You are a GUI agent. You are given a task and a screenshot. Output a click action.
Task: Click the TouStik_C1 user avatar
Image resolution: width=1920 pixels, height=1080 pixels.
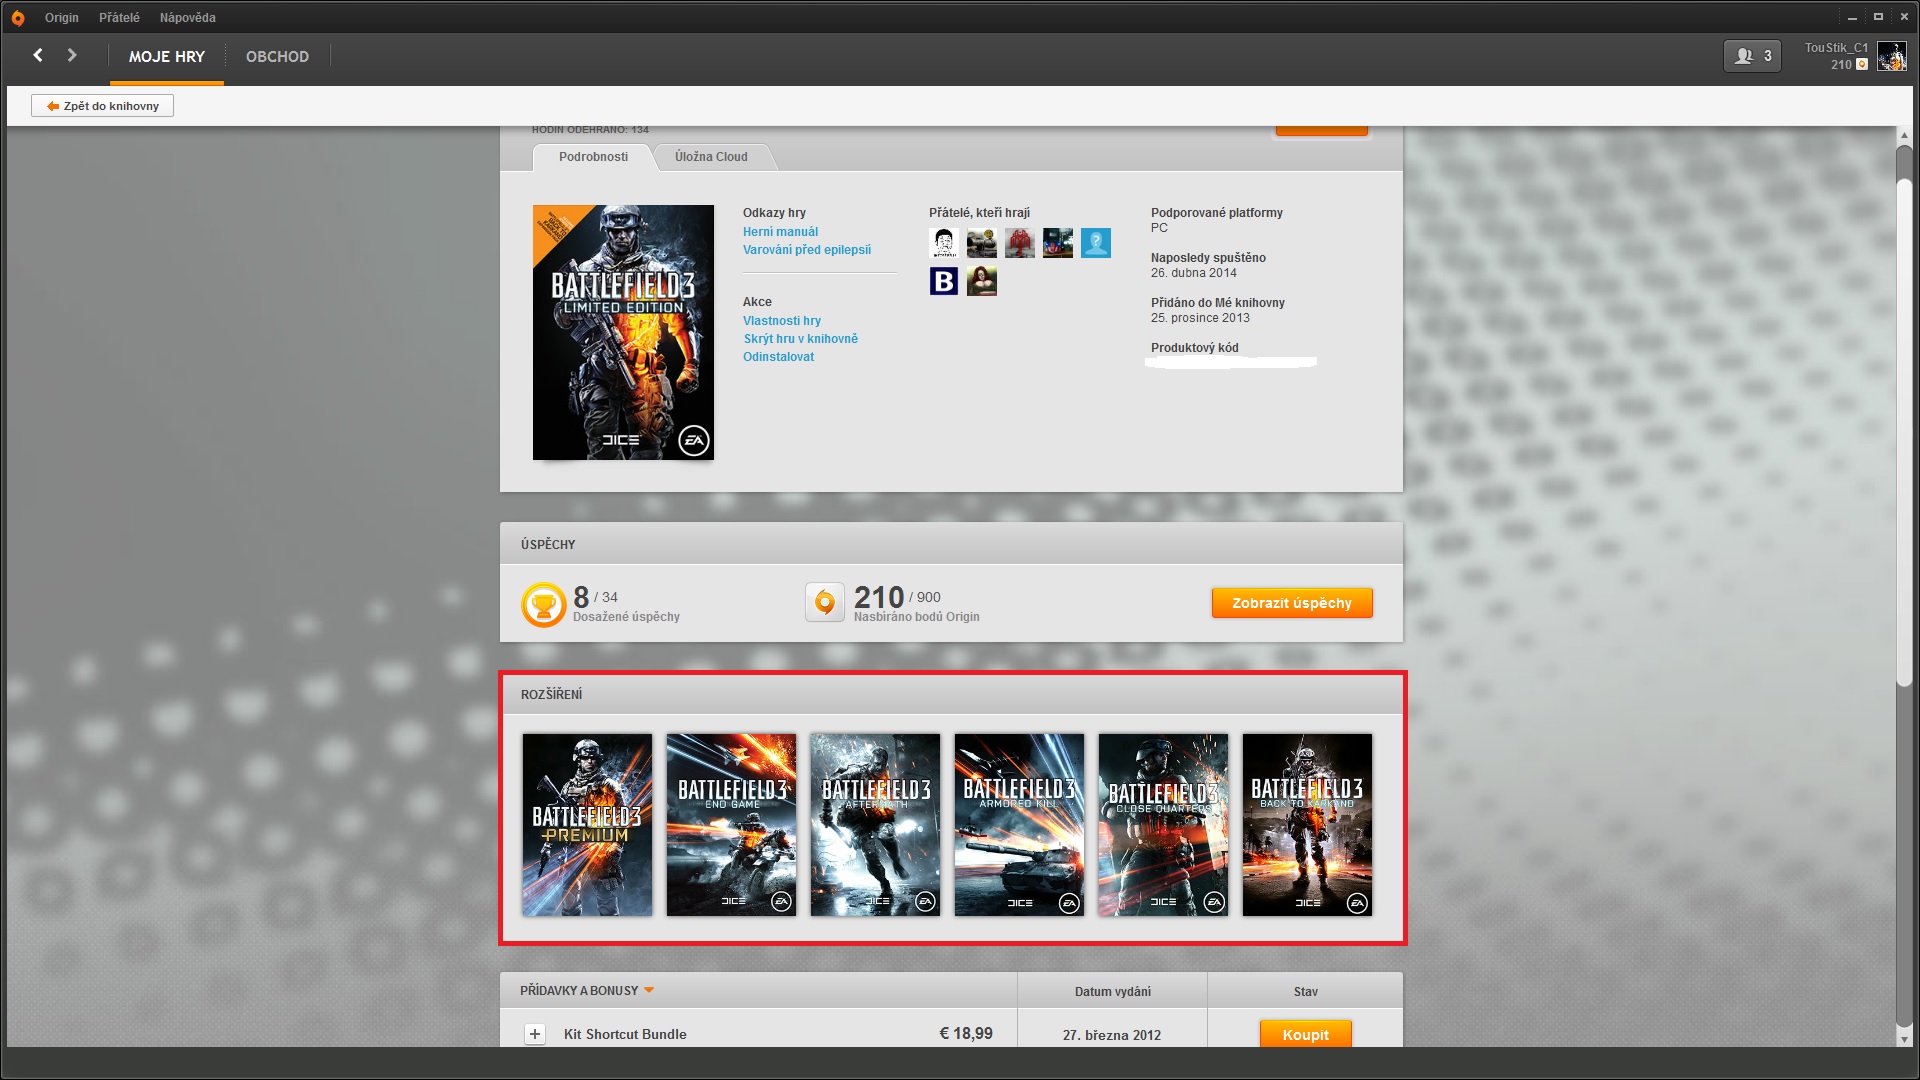point(1891,56)
